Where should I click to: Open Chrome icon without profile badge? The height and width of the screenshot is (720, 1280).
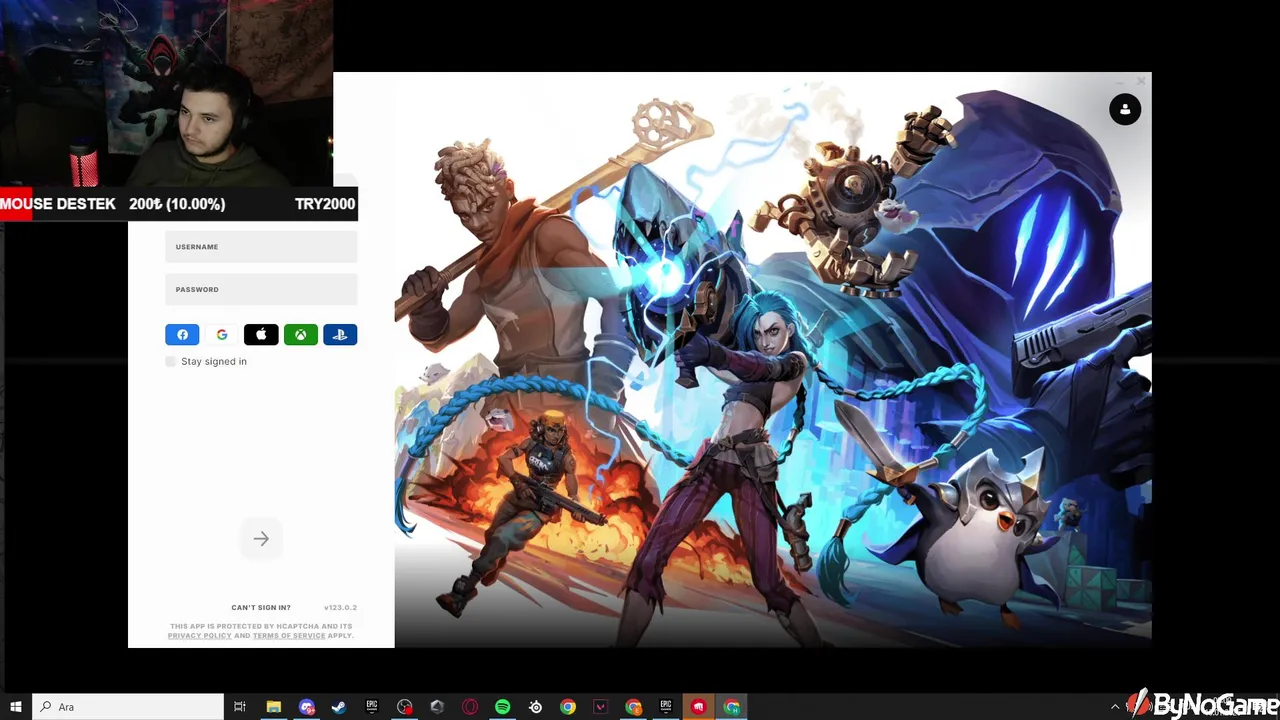[568, 707]
